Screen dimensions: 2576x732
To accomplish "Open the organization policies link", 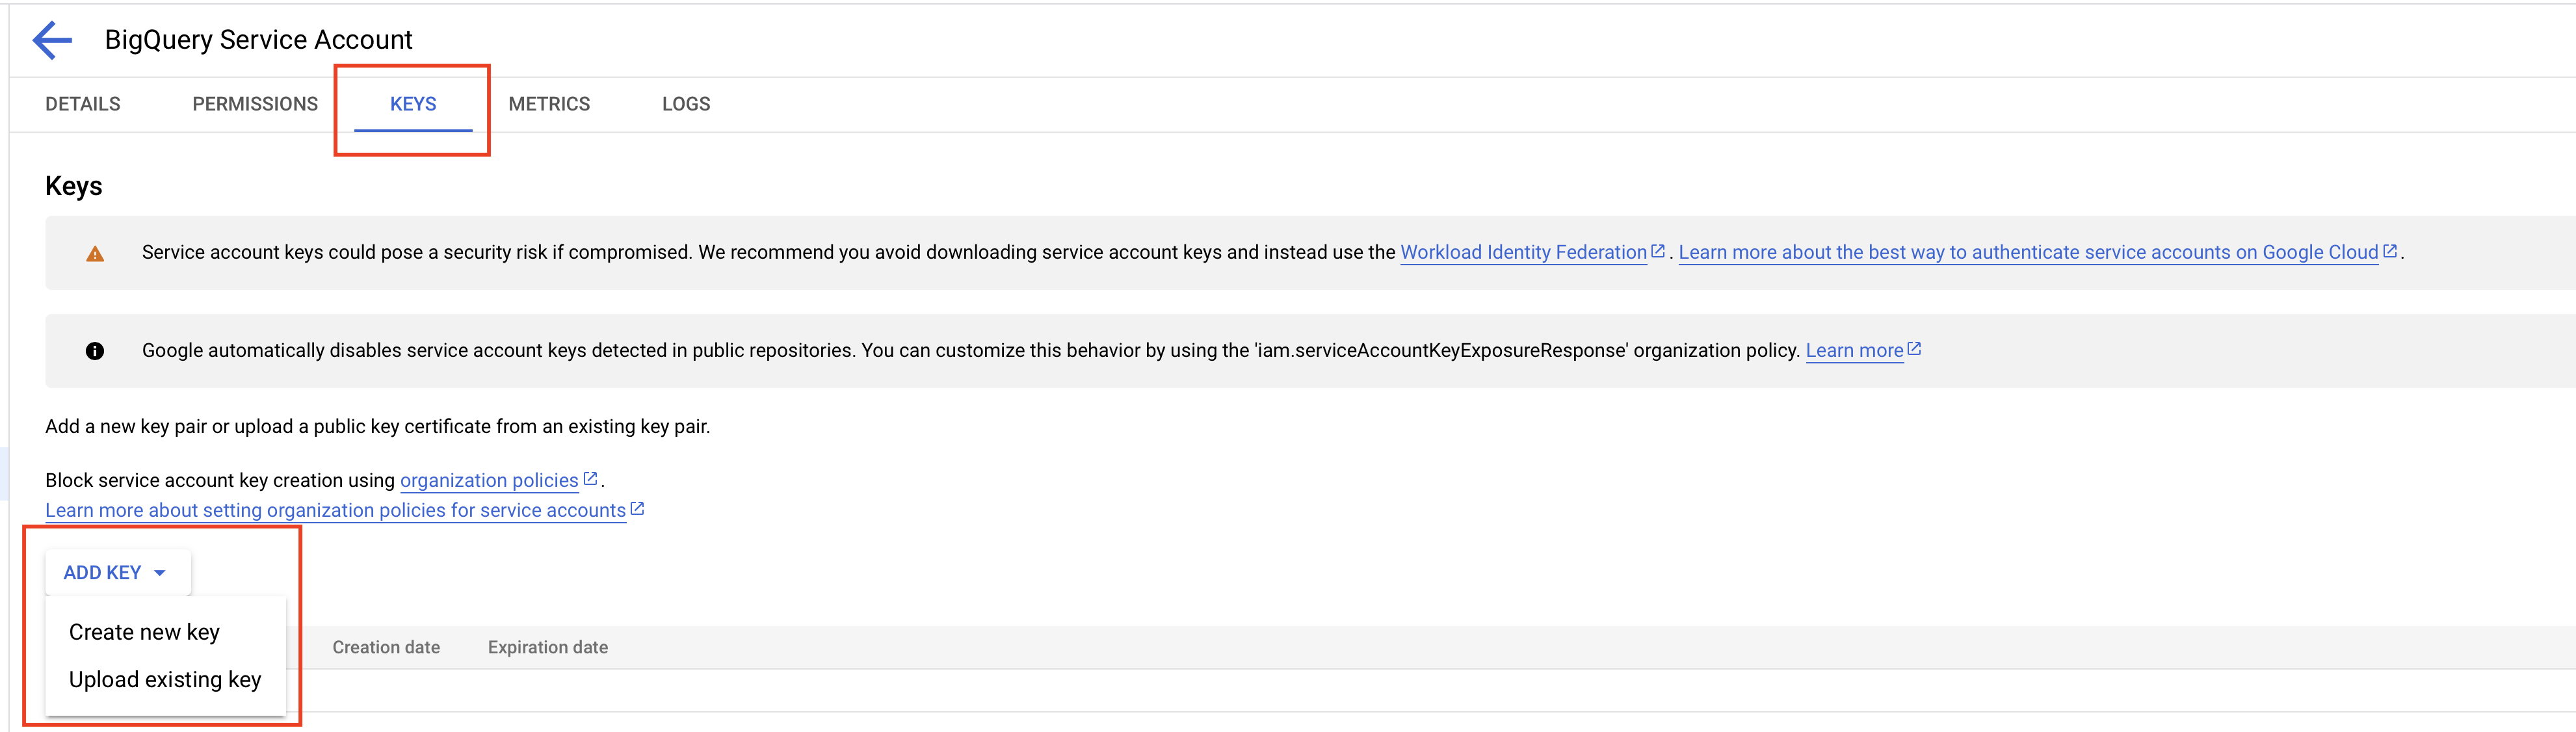I will coord(489,480).
